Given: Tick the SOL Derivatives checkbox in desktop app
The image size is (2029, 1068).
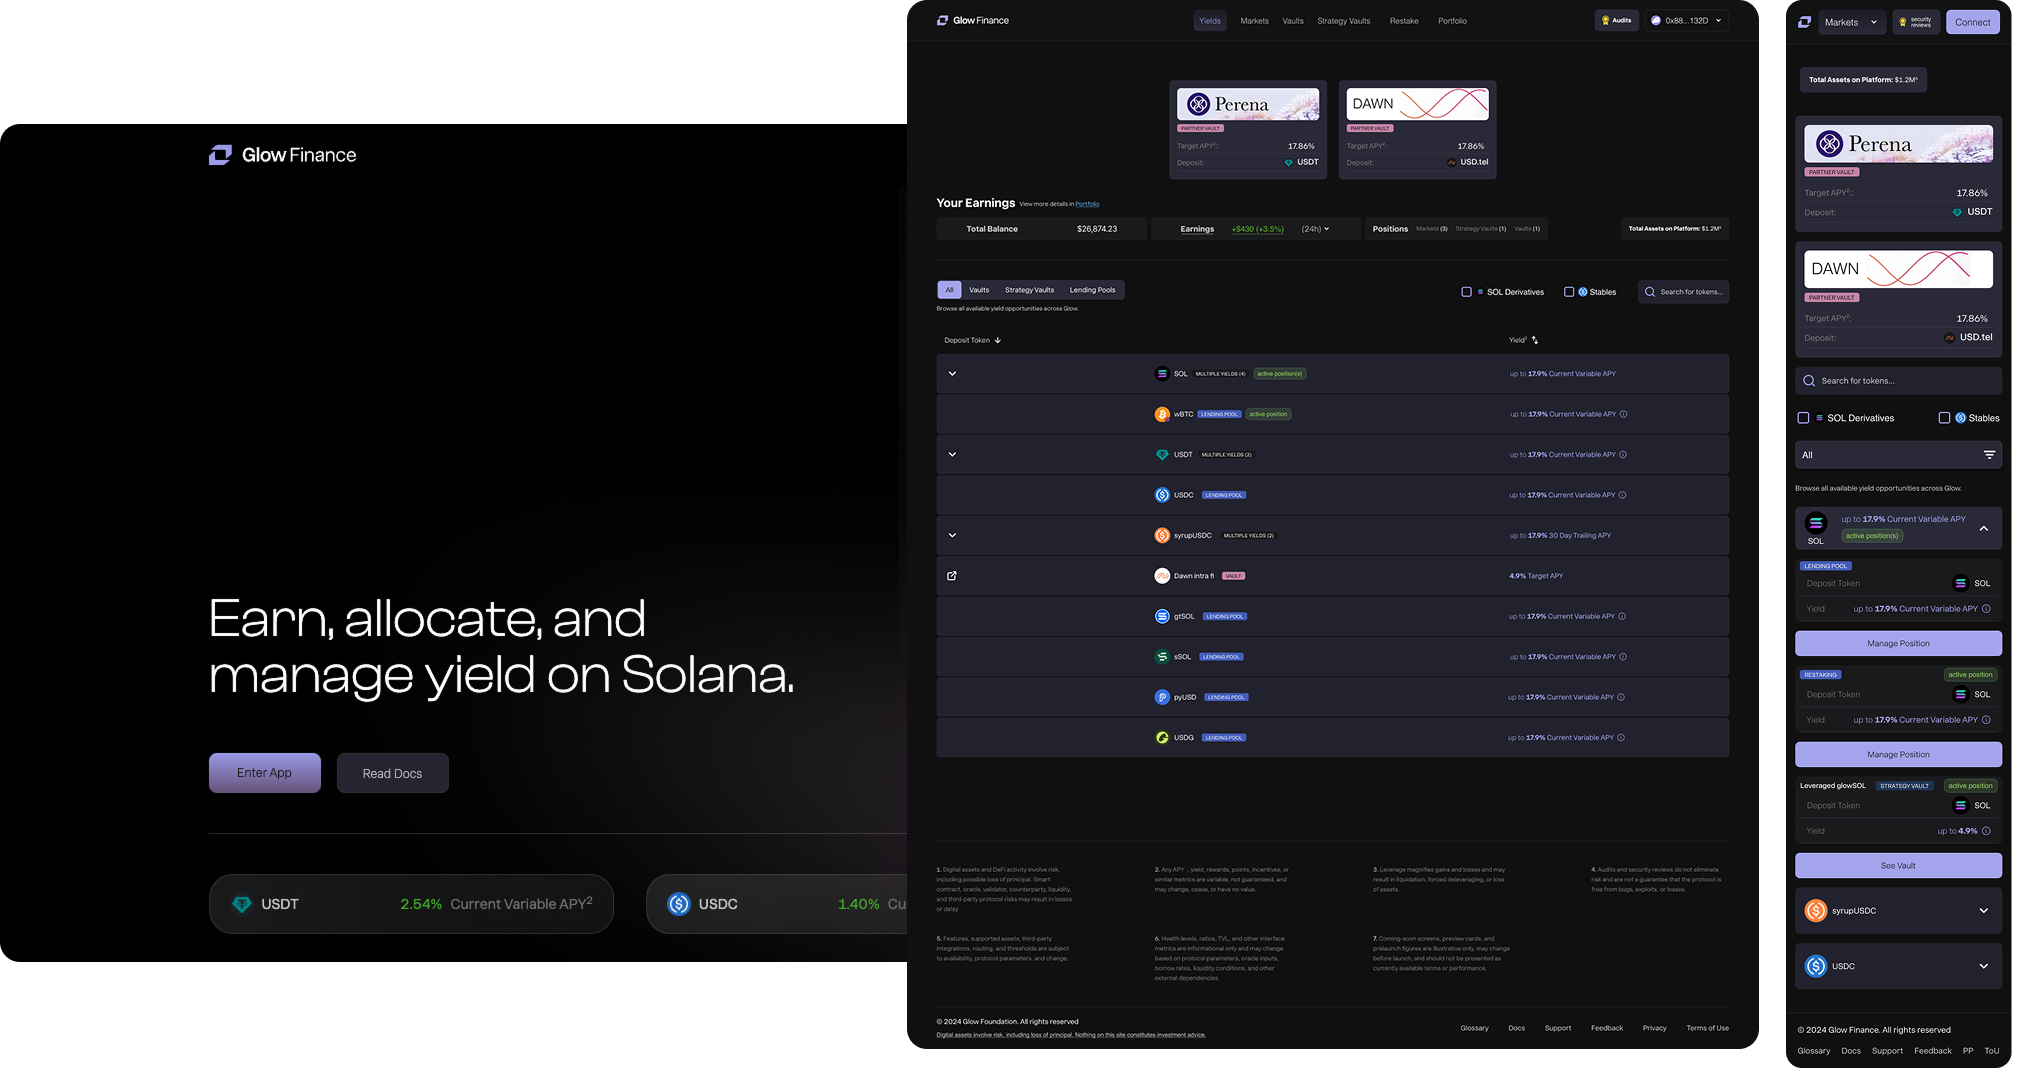Looking at the screenshot, I should (1466, 292).
